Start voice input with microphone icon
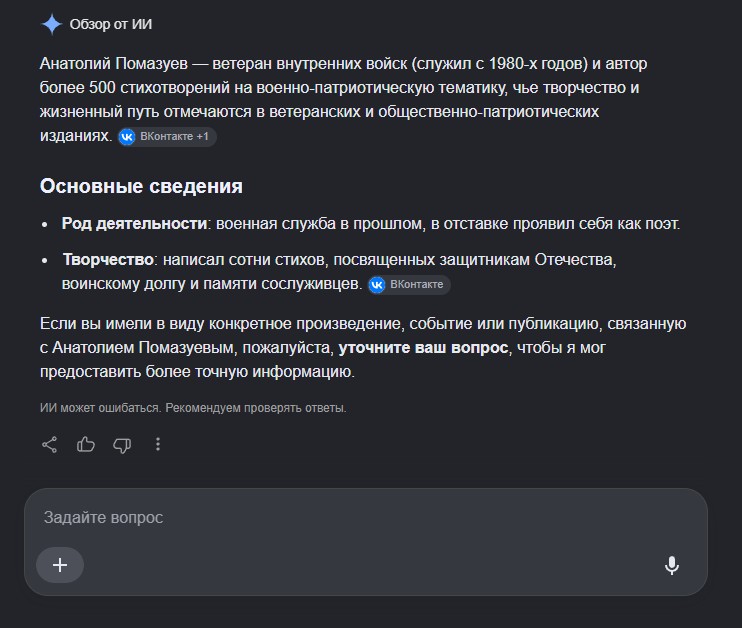Viewport: 742px width, 628px height. tap(671, 566)
